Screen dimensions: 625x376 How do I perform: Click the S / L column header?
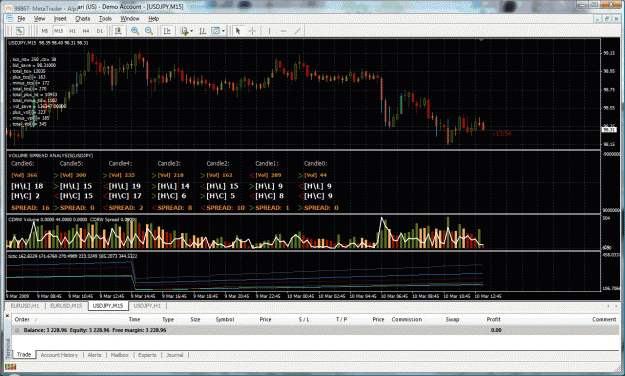(x=304, y=319)
